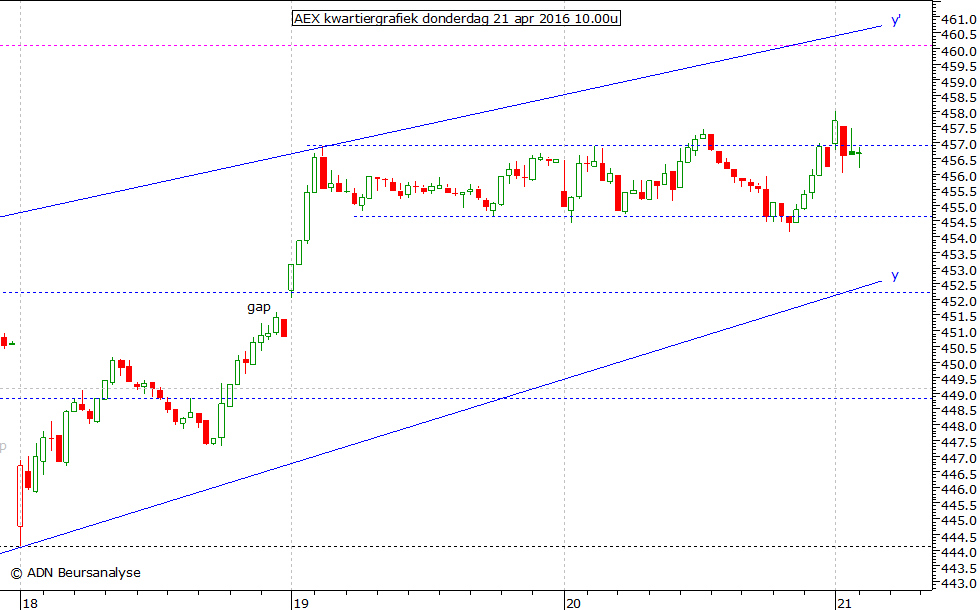
Task: Select the 20 date label on the time axis
Action: pyautogui.click(x=573, y=603)
